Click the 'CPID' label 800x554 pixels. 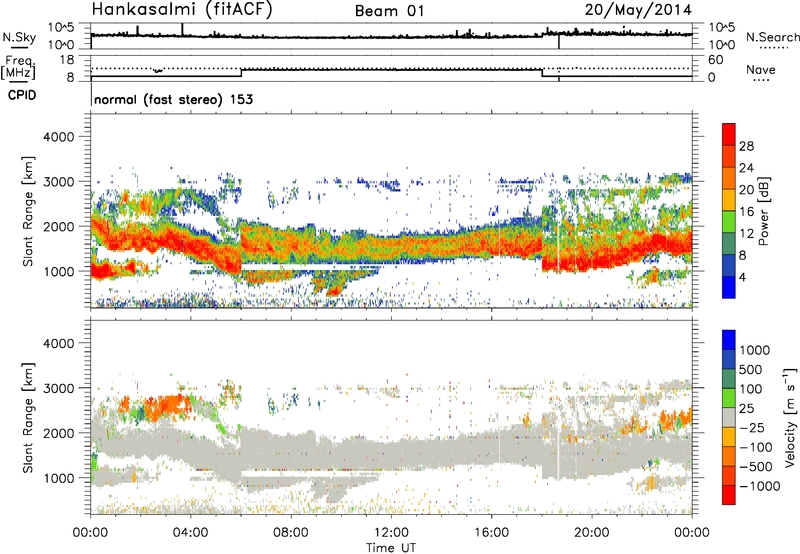pyautogui.click(x=22, y=95)
